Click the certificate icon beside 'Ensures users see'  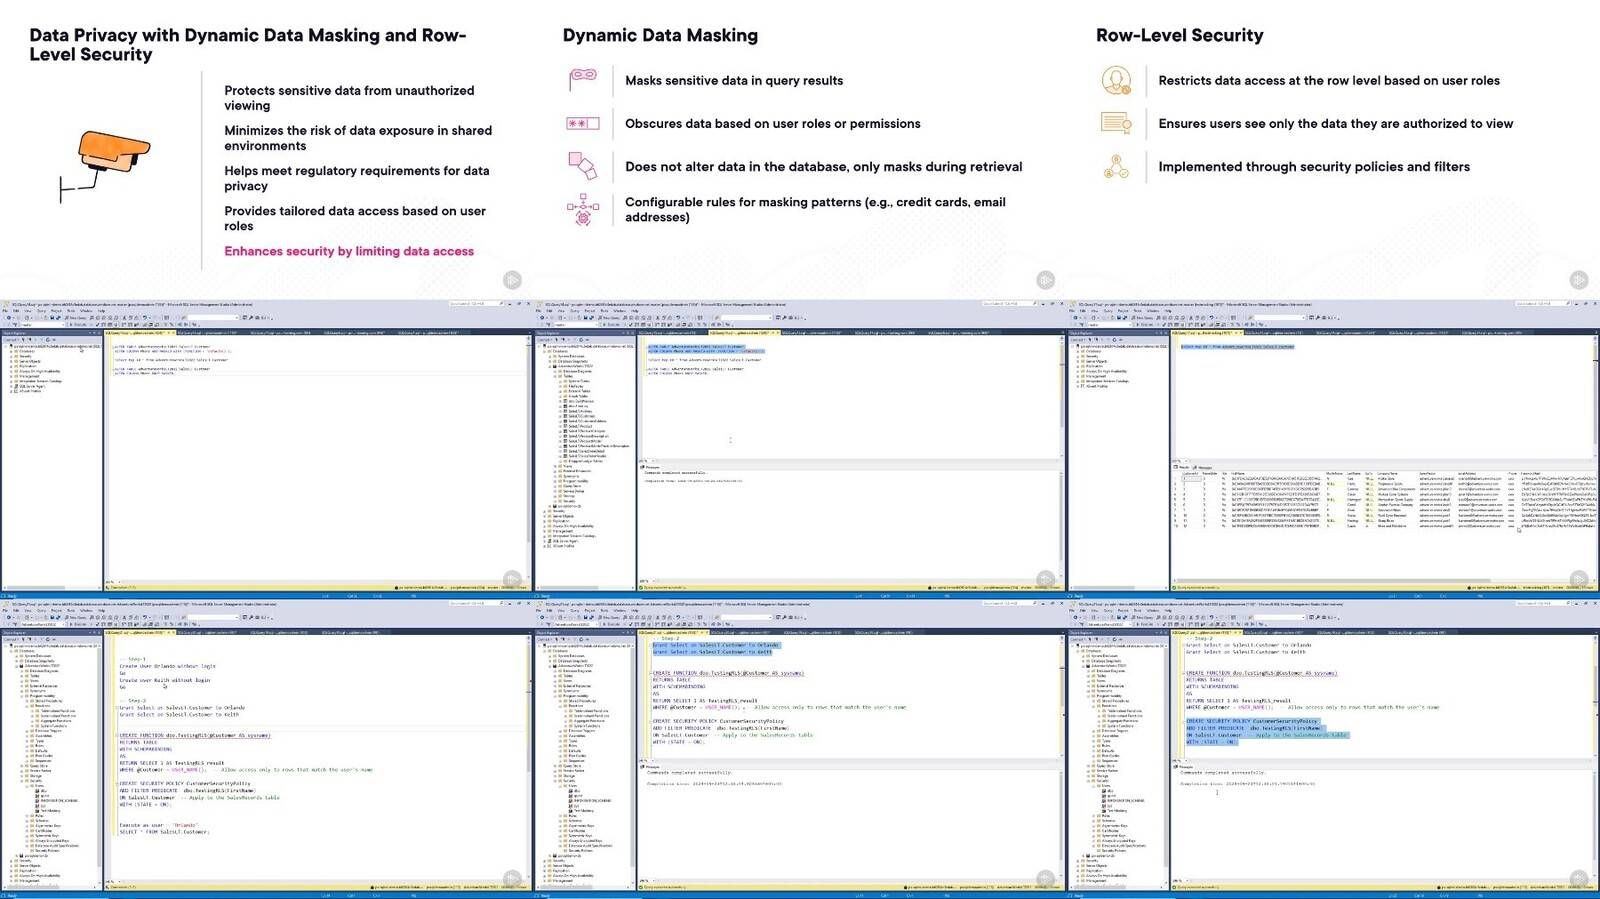pyautogui.click(x=1116, y=123)
